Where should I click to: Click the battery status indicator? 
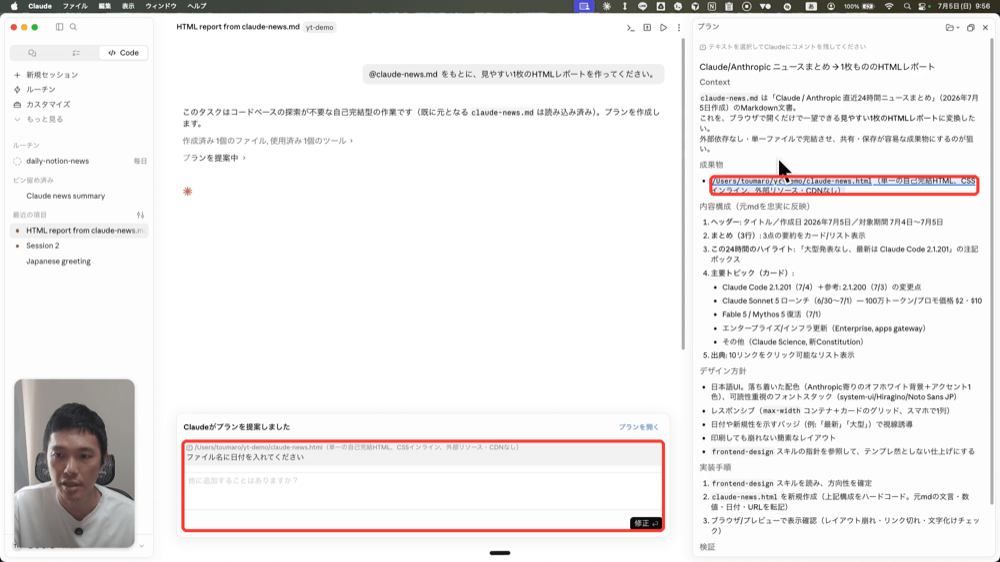click(x=859, y=6)
